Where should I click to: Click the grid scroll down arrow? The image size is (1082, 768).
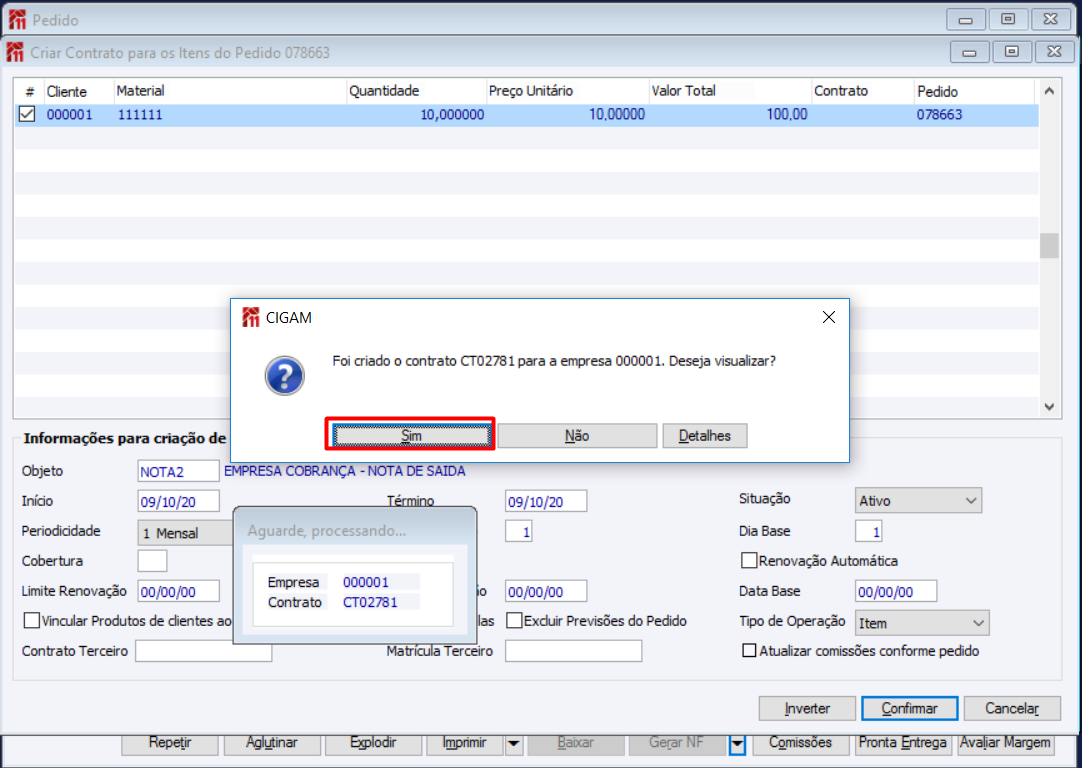click(1049, 407)
